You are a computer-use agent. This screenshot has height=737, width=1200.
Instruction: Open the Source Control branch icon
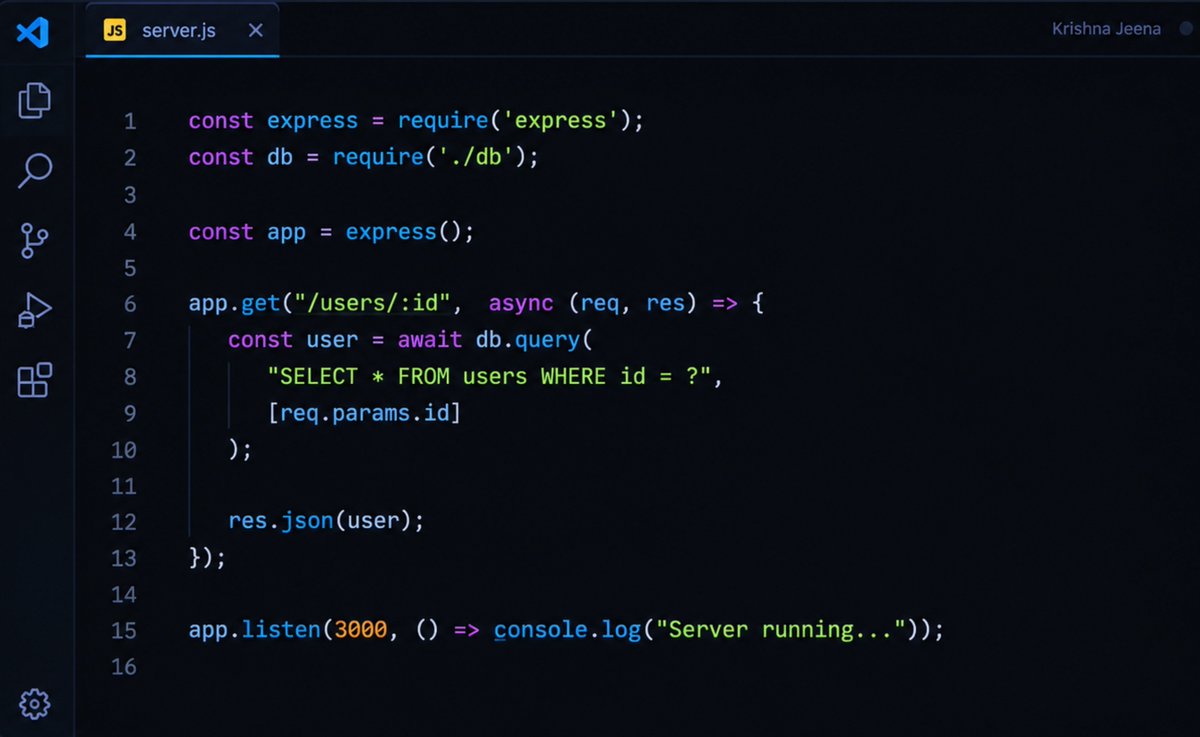tap(35, 240)
